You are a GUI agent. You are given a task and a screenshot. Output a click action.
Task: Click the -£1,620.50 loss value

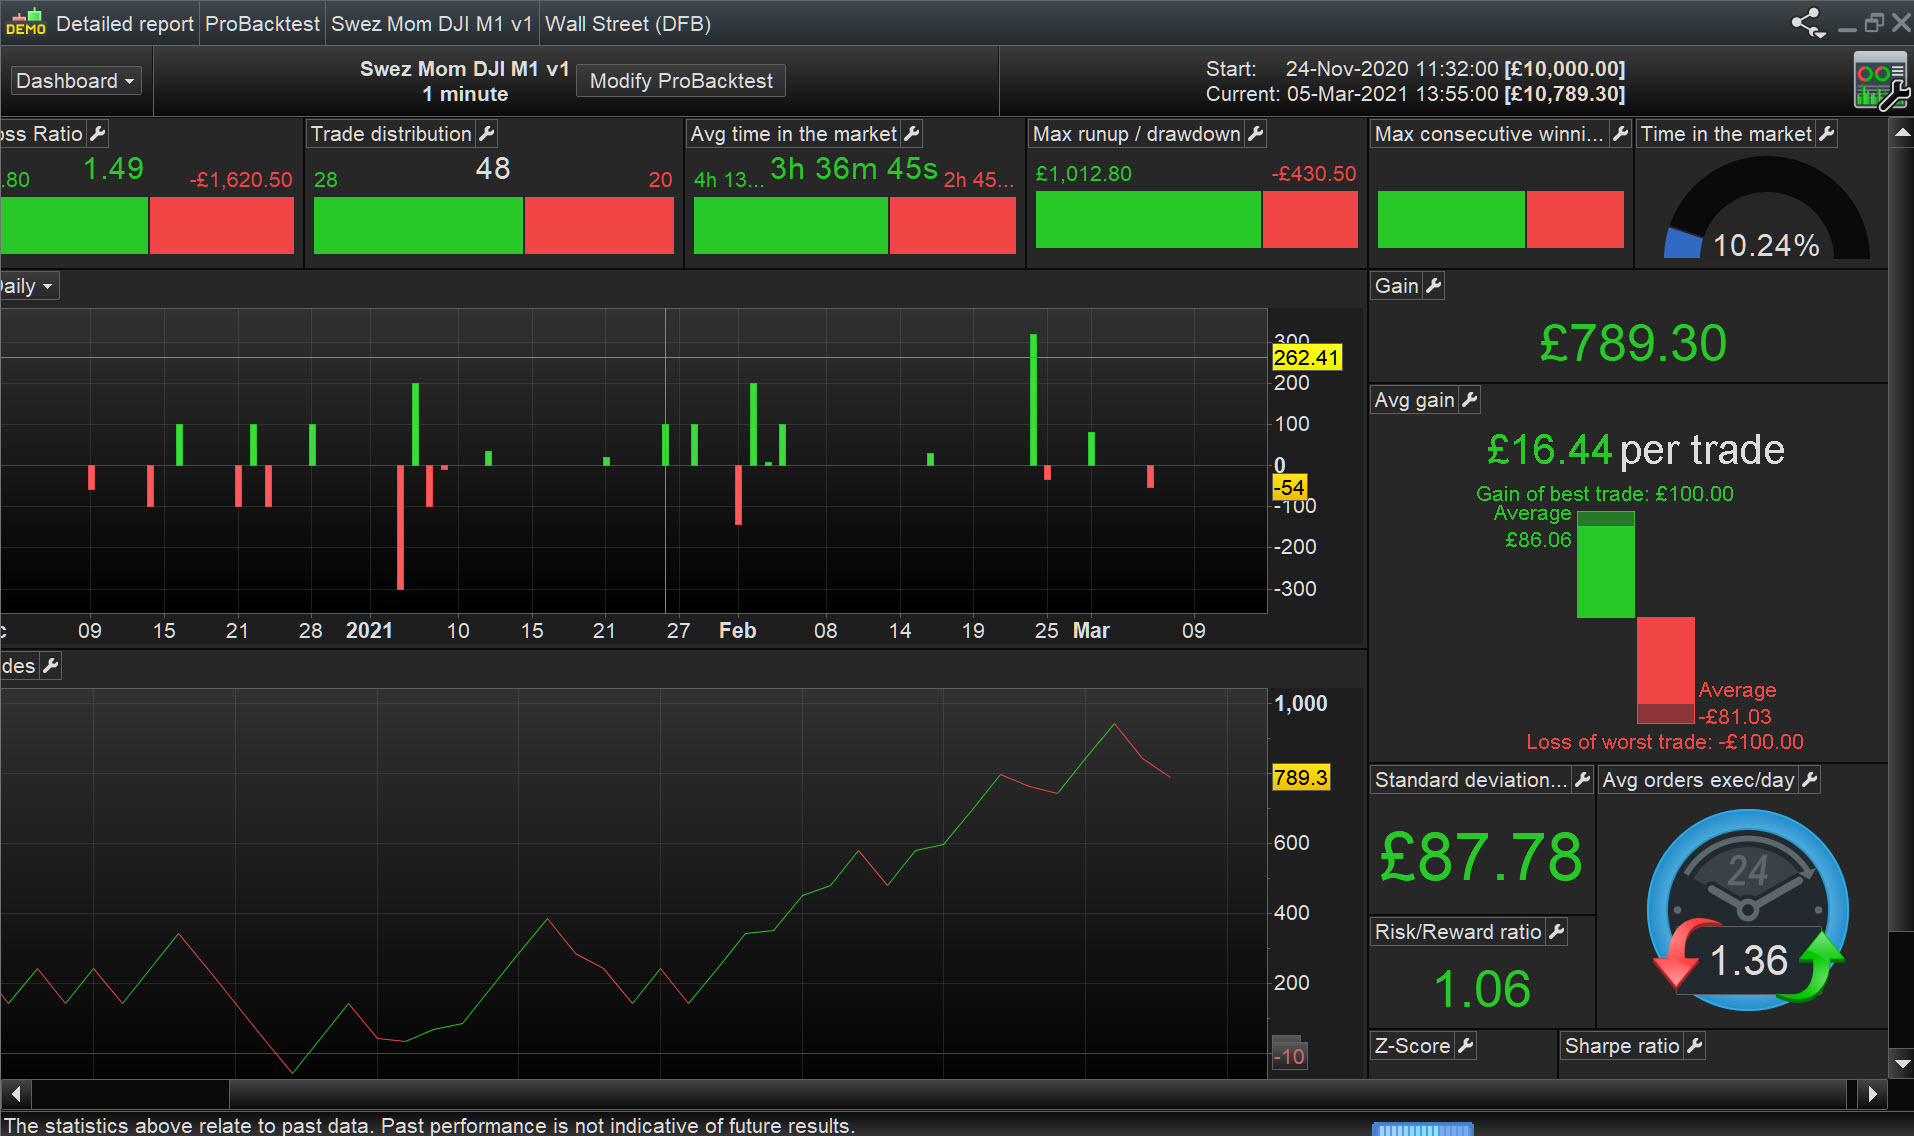(x=241, y=180)
